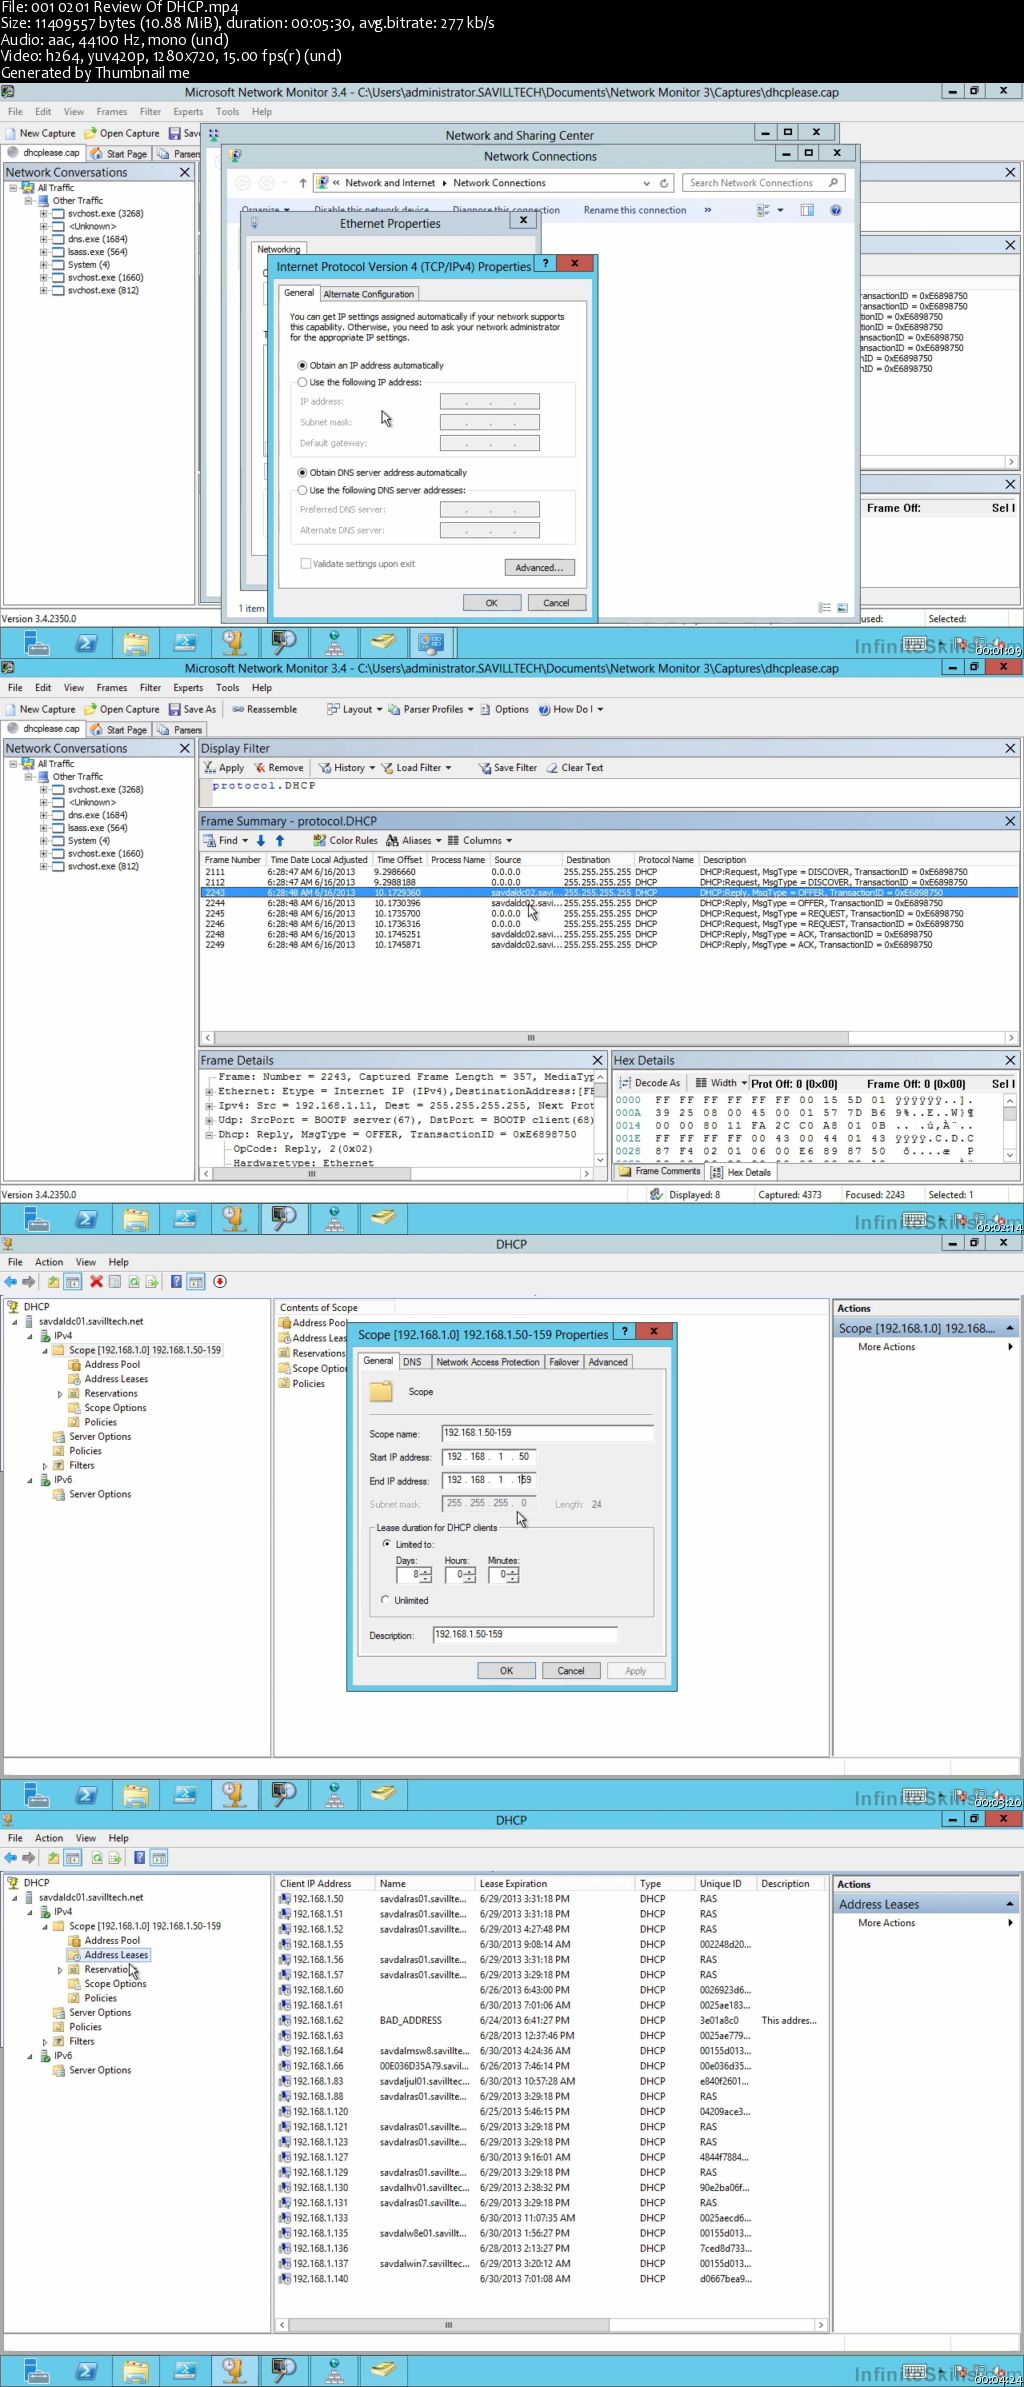Click Clear Text in Display Filter

[x=582, y=768]
